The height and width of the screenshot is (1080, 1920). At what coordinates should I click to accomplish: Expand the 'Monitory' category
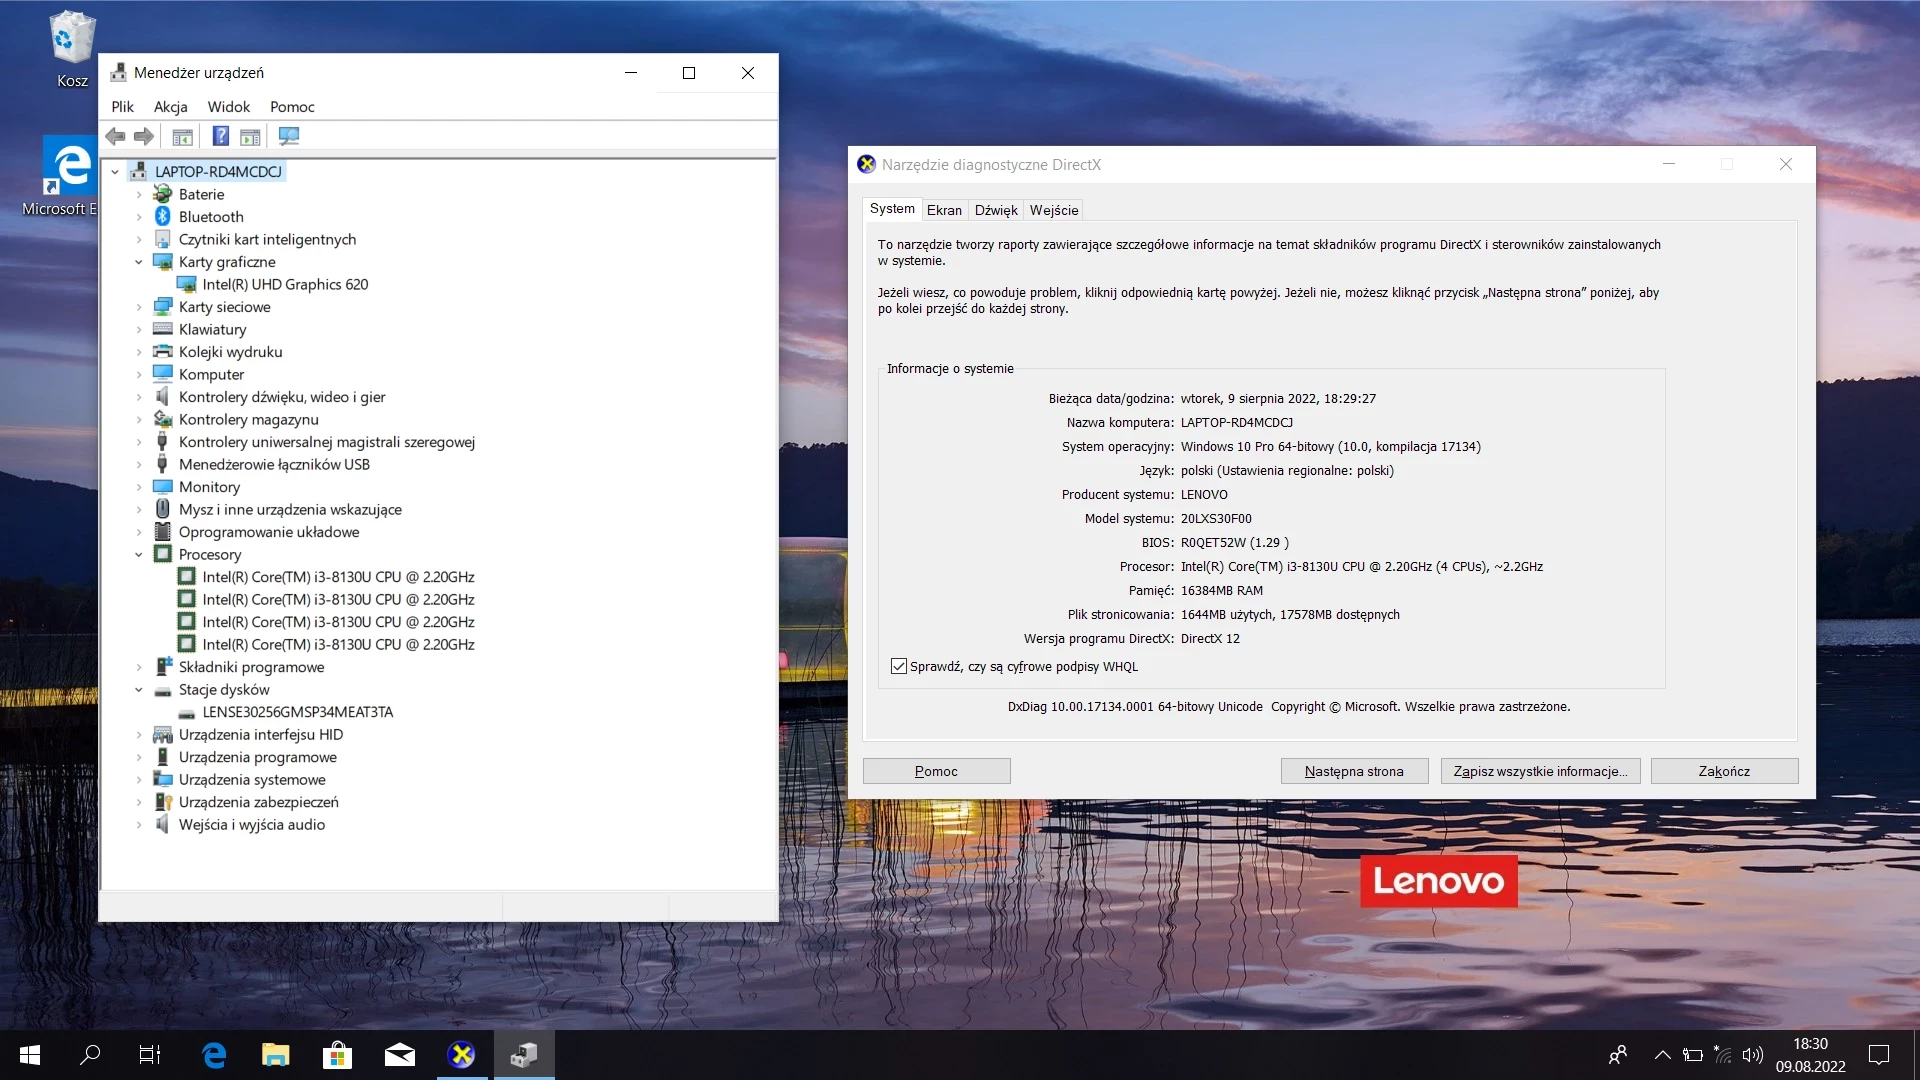[x=140, y=487]
